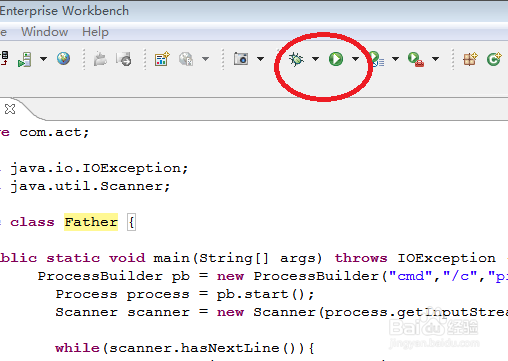Click the External Tools run icon with toolbox
Screen dimensions: 508x361
(x=416, y=59)
